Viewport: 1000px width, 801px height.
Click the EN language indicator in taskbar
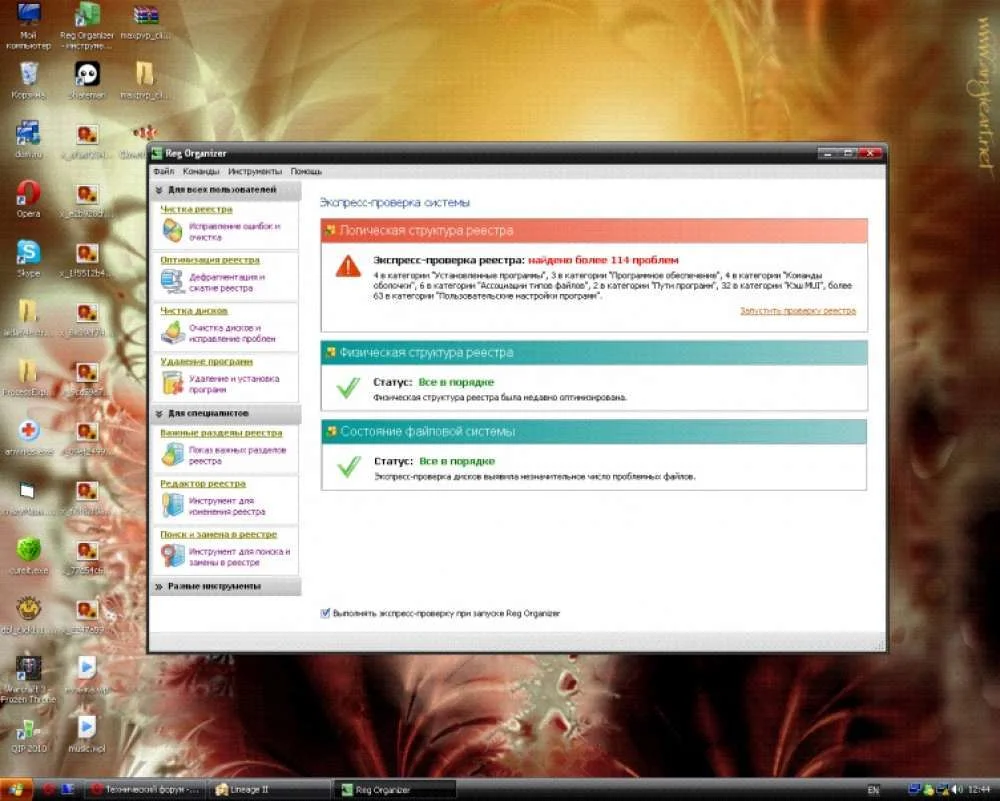(873, 790)
